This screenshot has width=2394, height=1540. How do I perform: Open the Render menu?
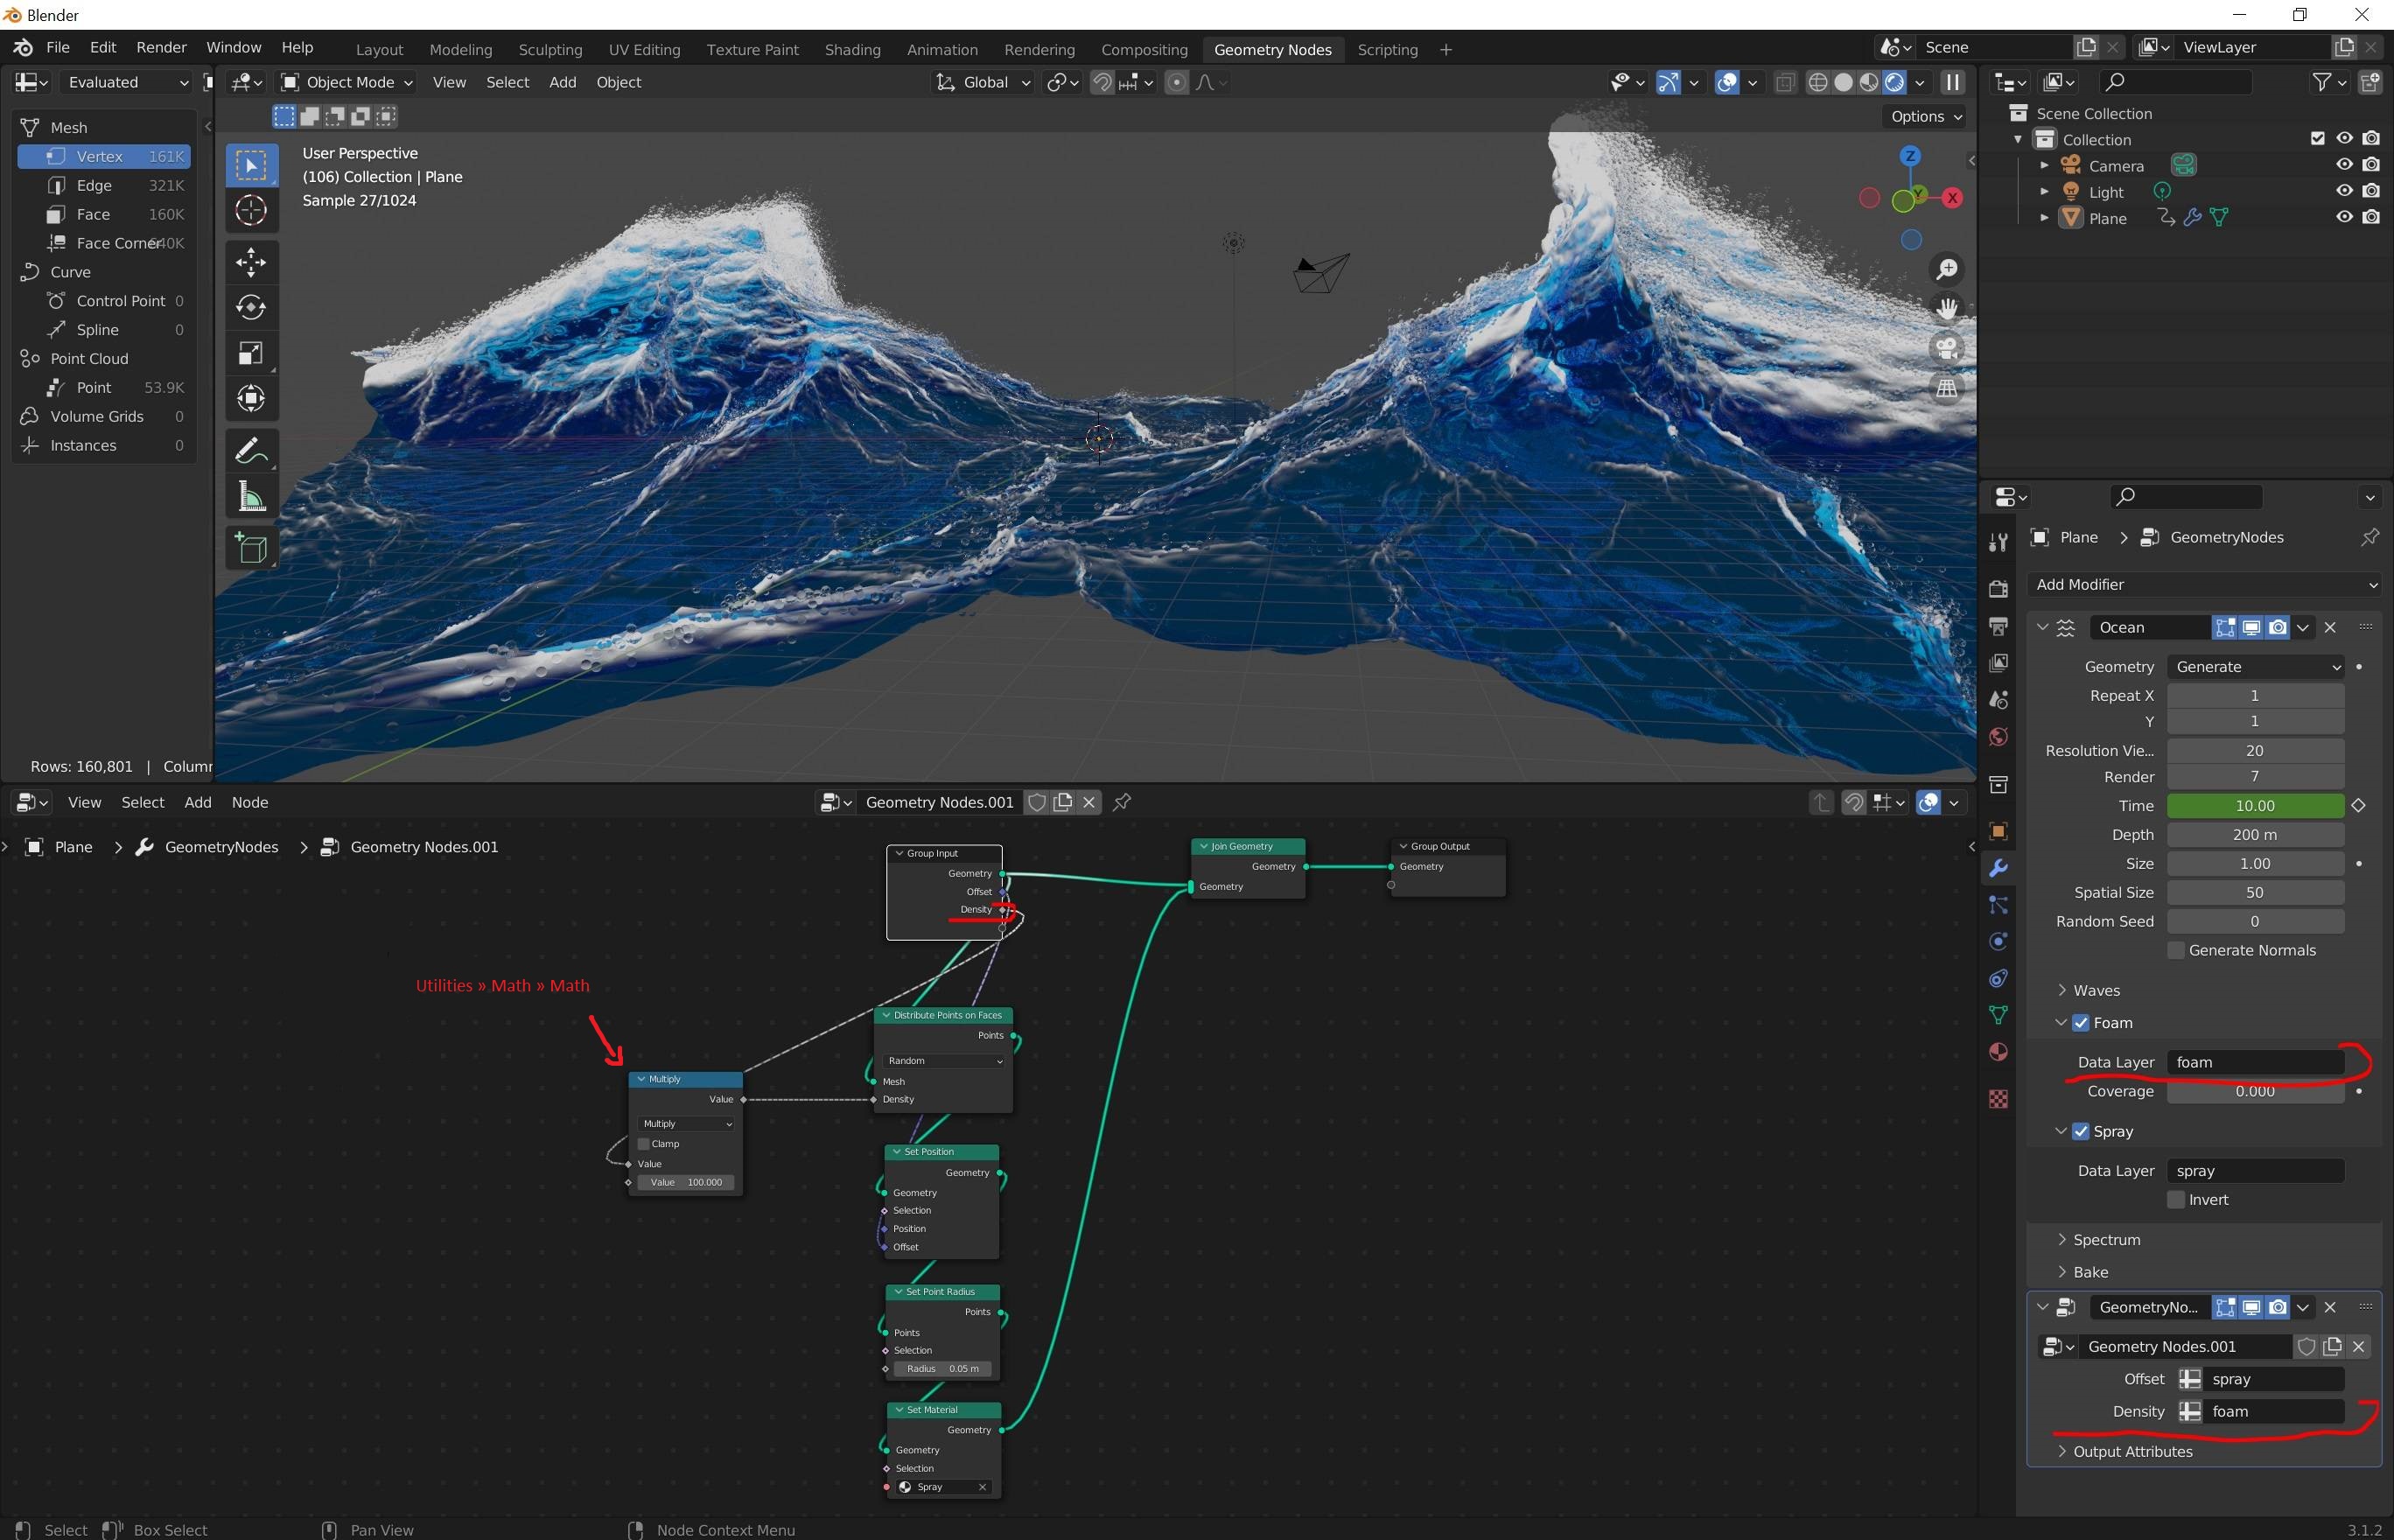tap(161, 47)
